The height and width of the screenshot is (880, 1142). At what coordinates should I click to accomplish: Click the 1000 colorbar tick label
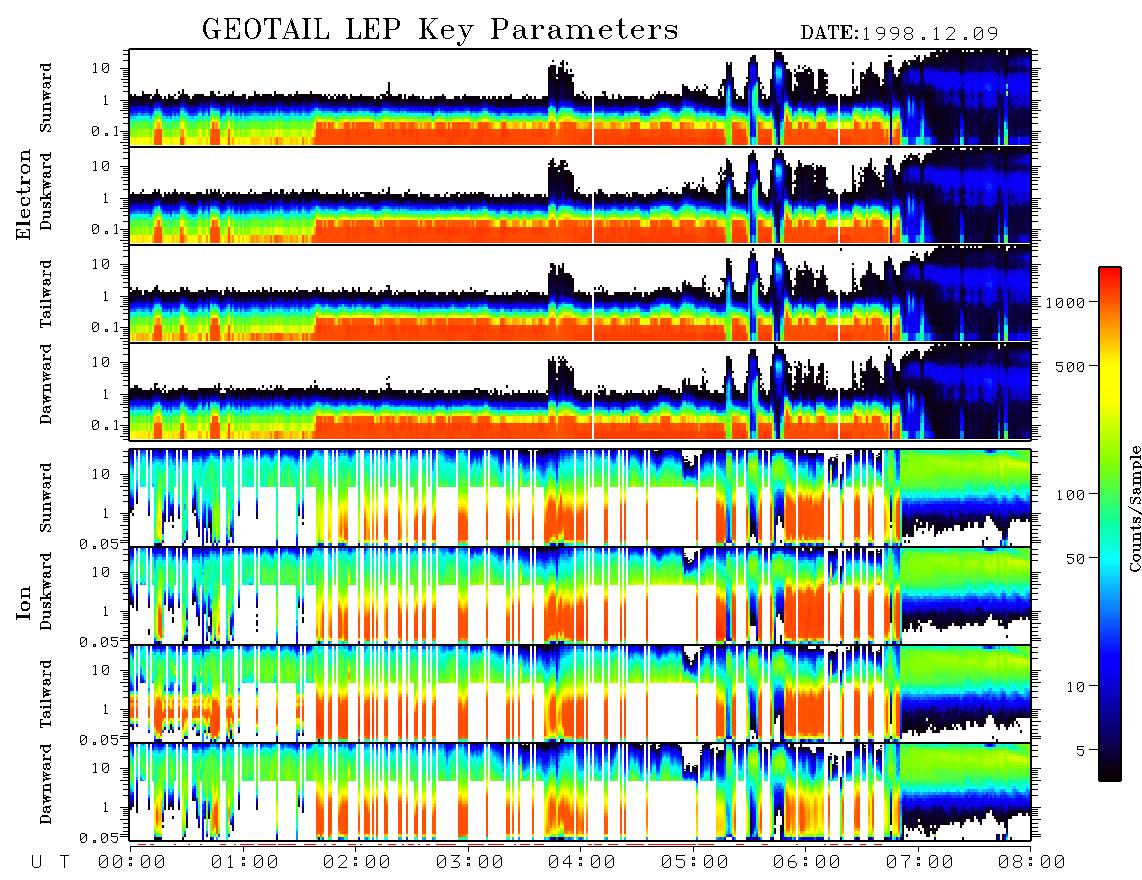pyautogui.click(x=1065, y=302)
